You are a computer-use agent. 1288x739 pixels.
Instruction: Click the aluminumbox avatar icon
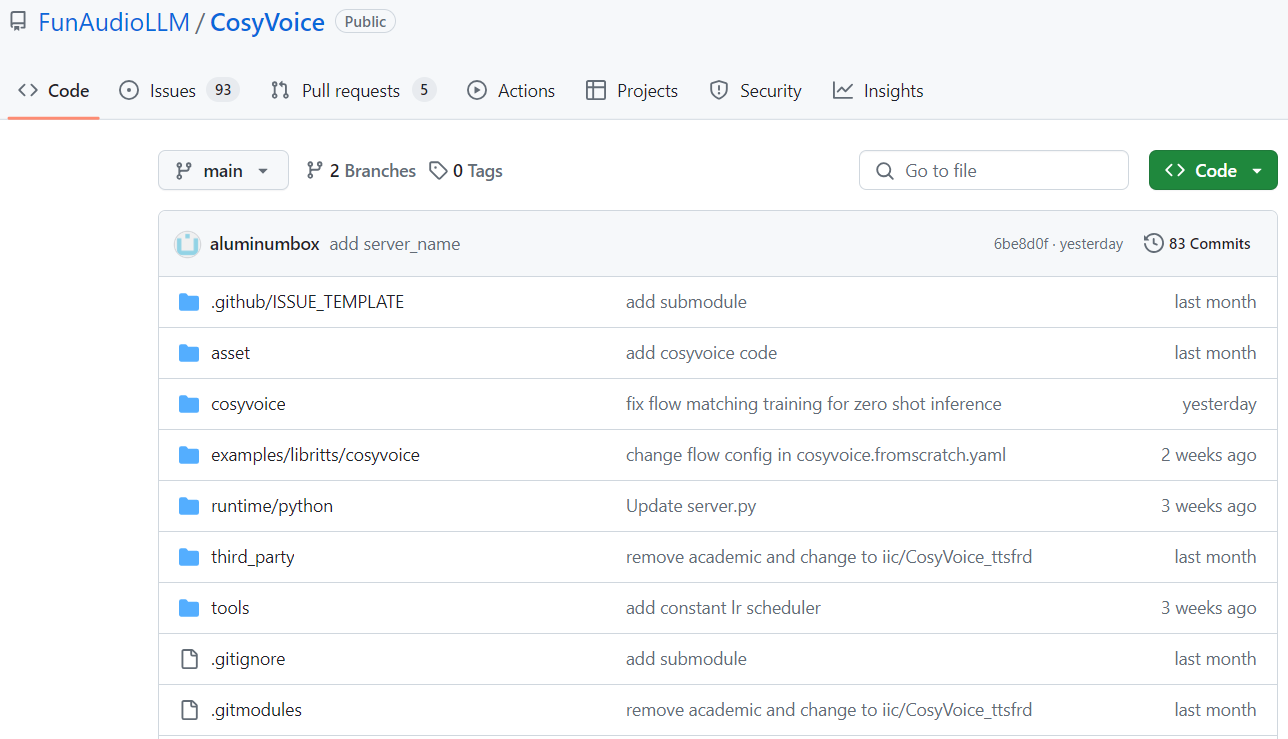187,244
